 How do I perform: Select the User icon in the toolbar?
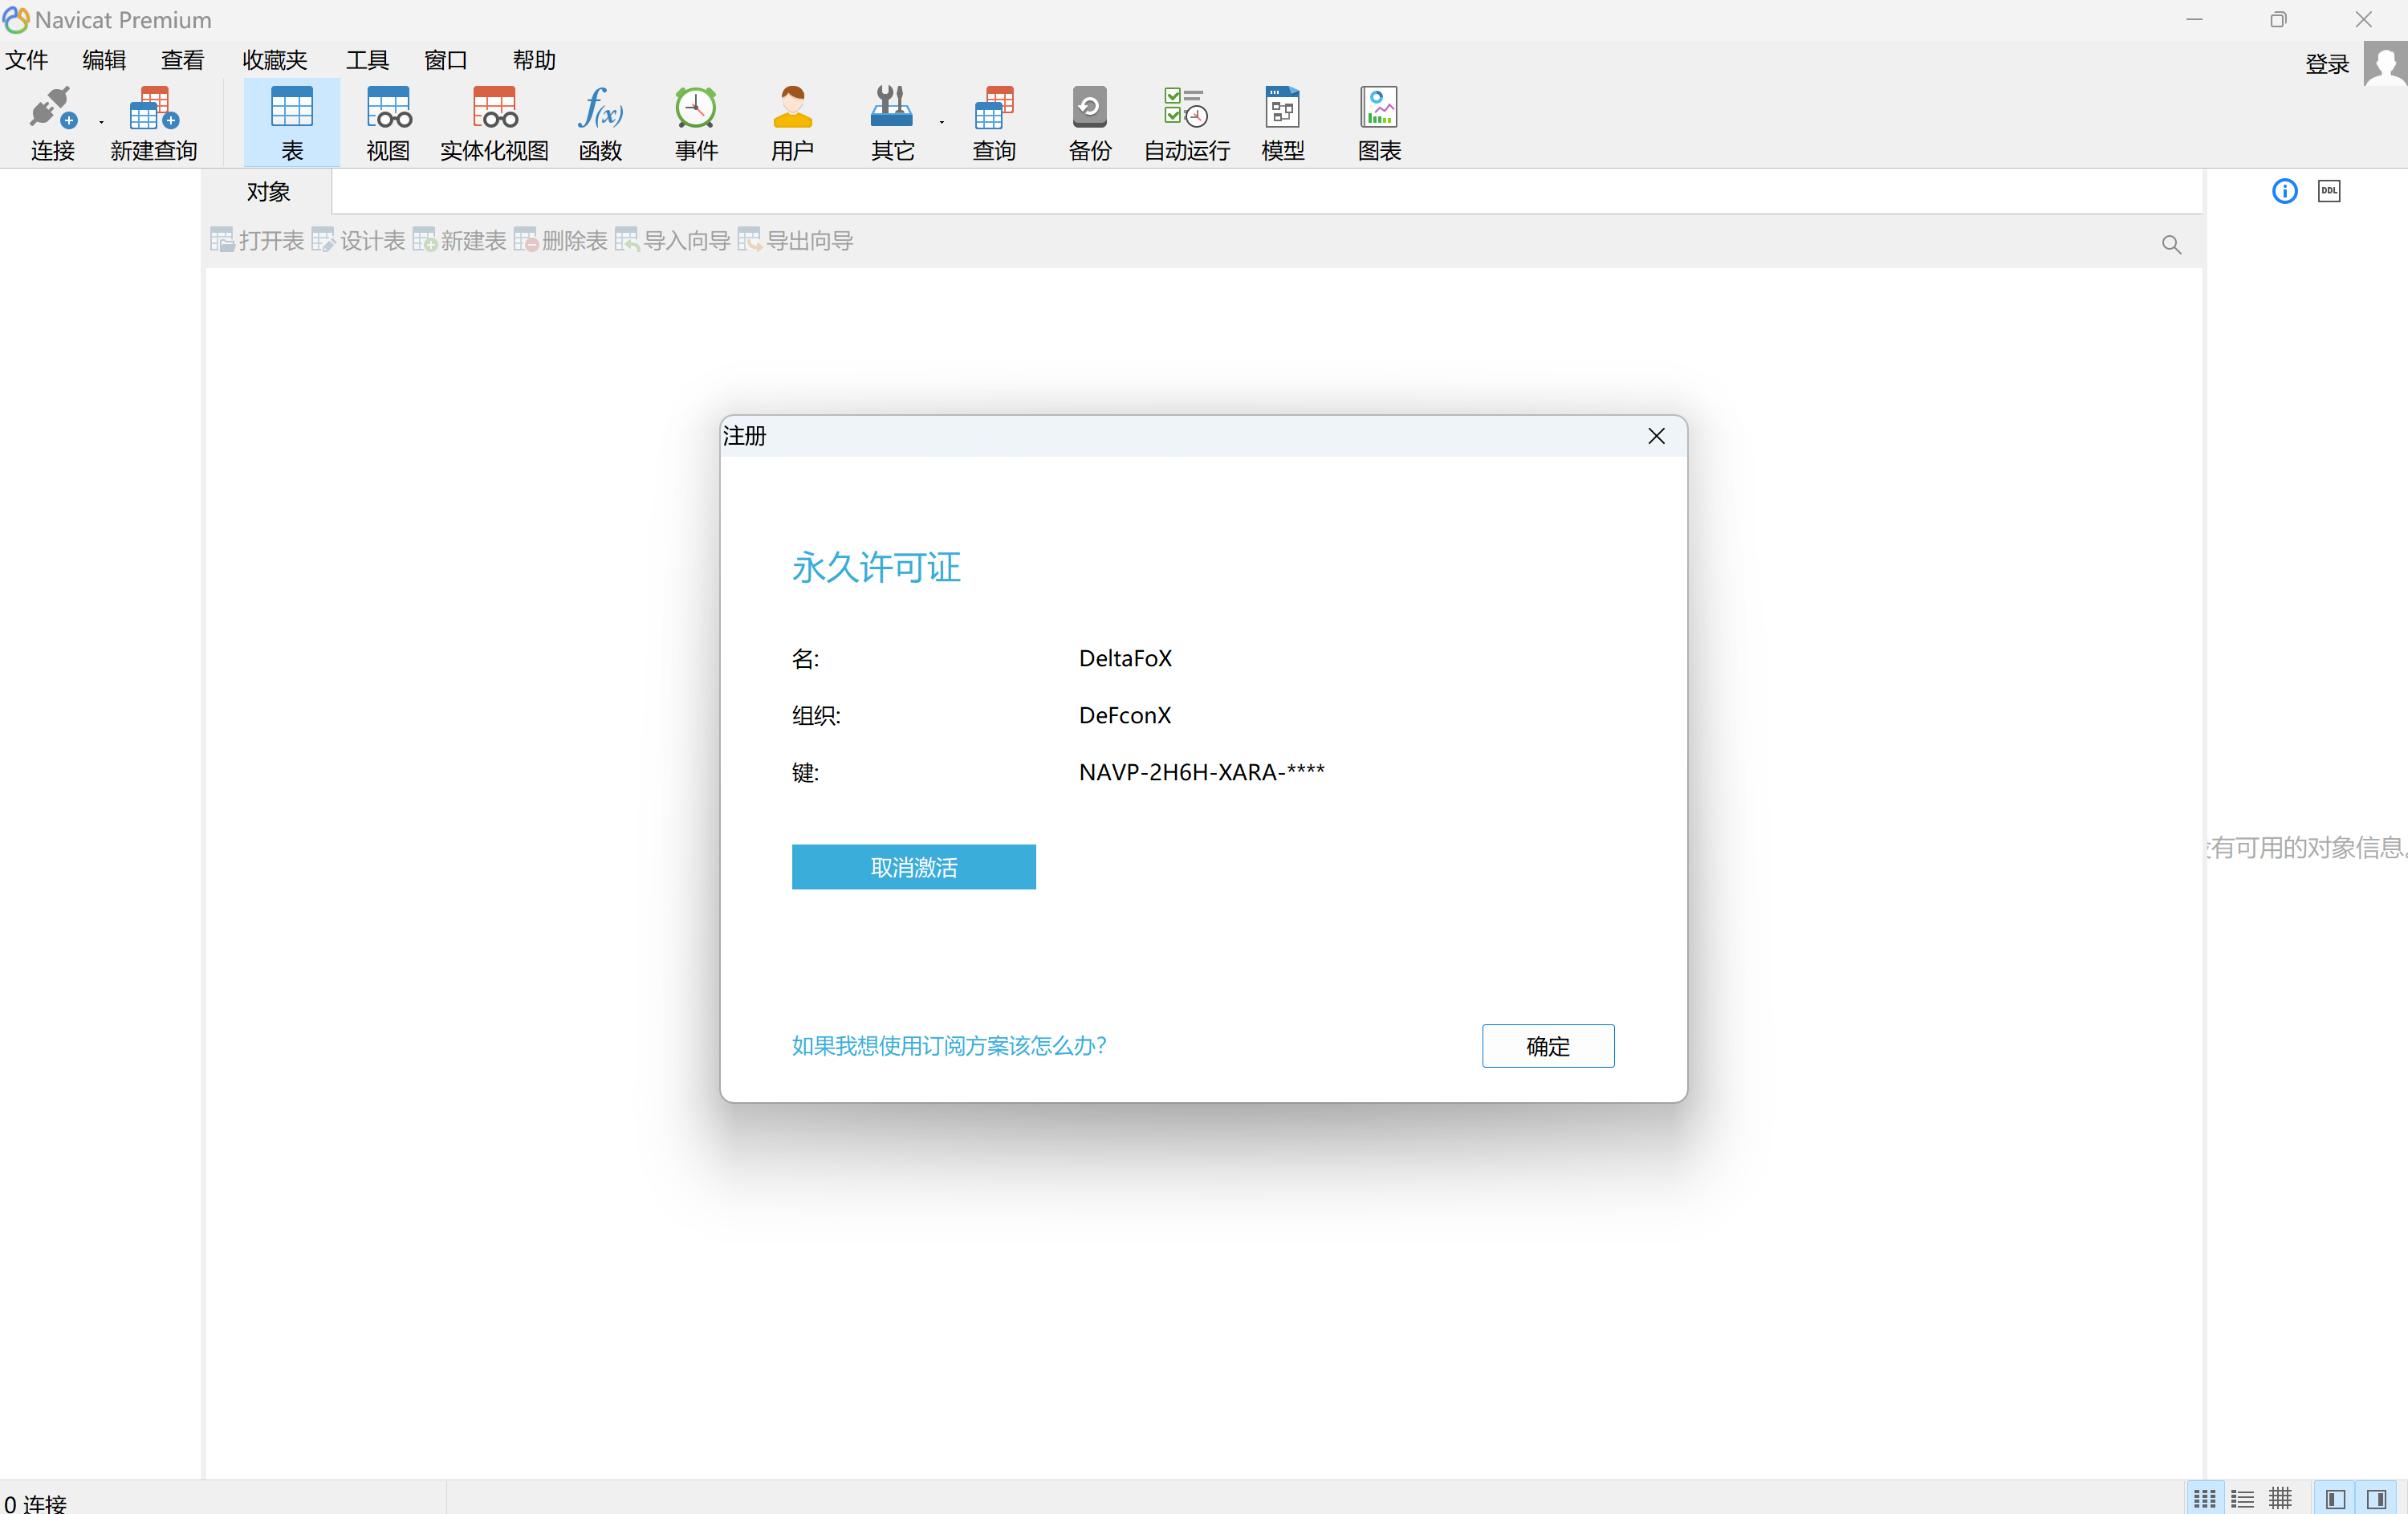point(792,108)
